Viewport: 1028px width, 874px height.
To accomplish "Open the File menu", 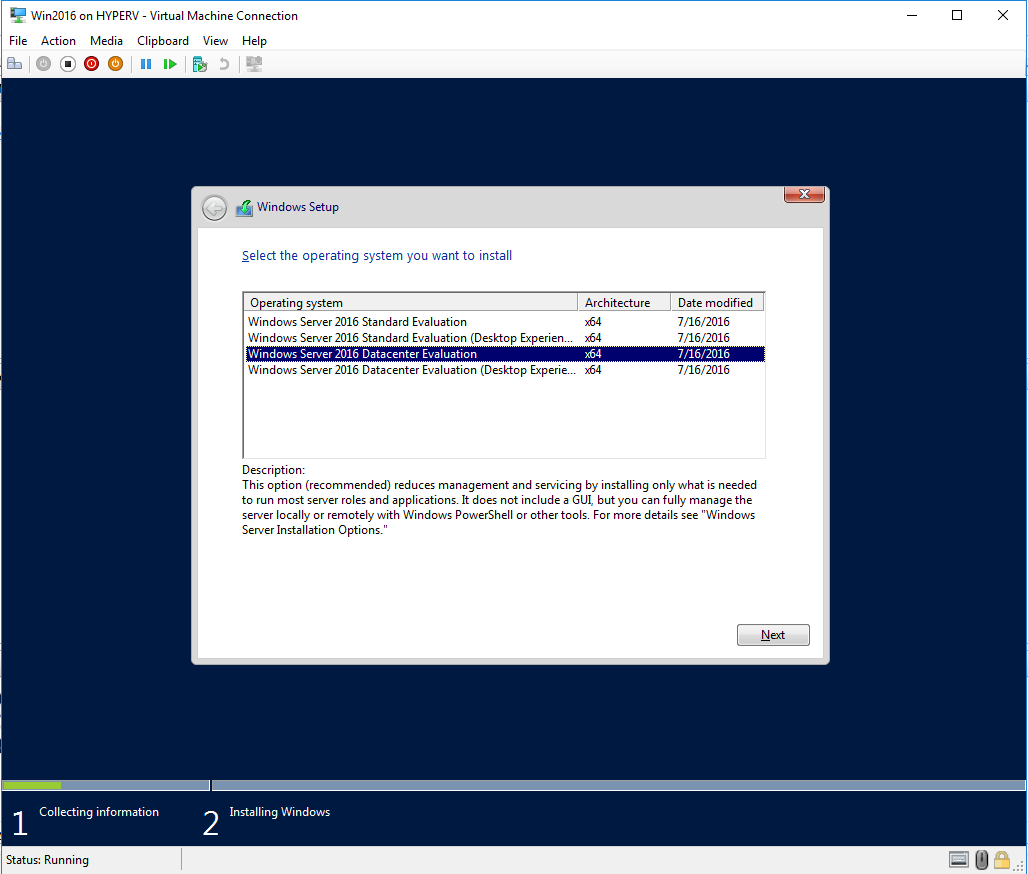I will pyautogui.click(x=18, y=41).
